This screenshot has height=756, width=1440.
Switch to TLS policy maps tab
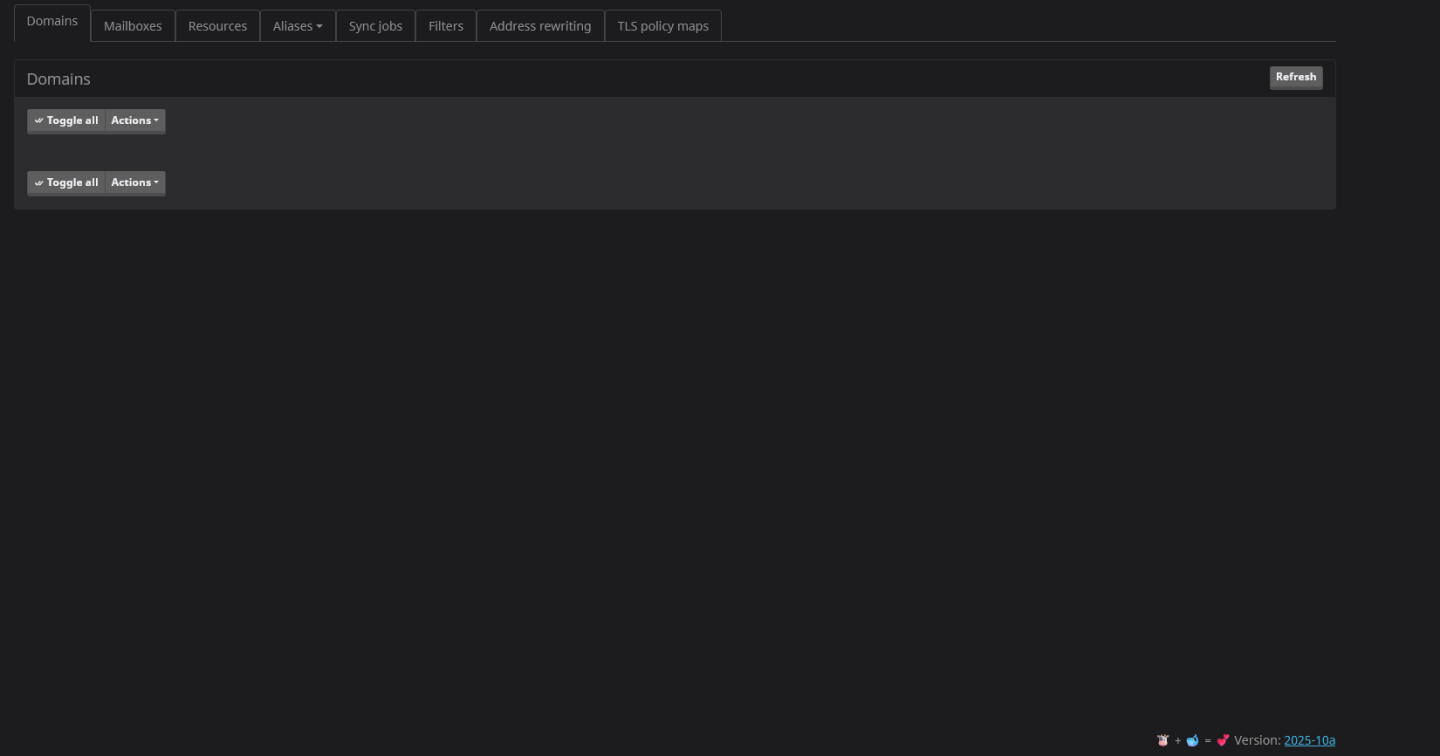point(662,26)
